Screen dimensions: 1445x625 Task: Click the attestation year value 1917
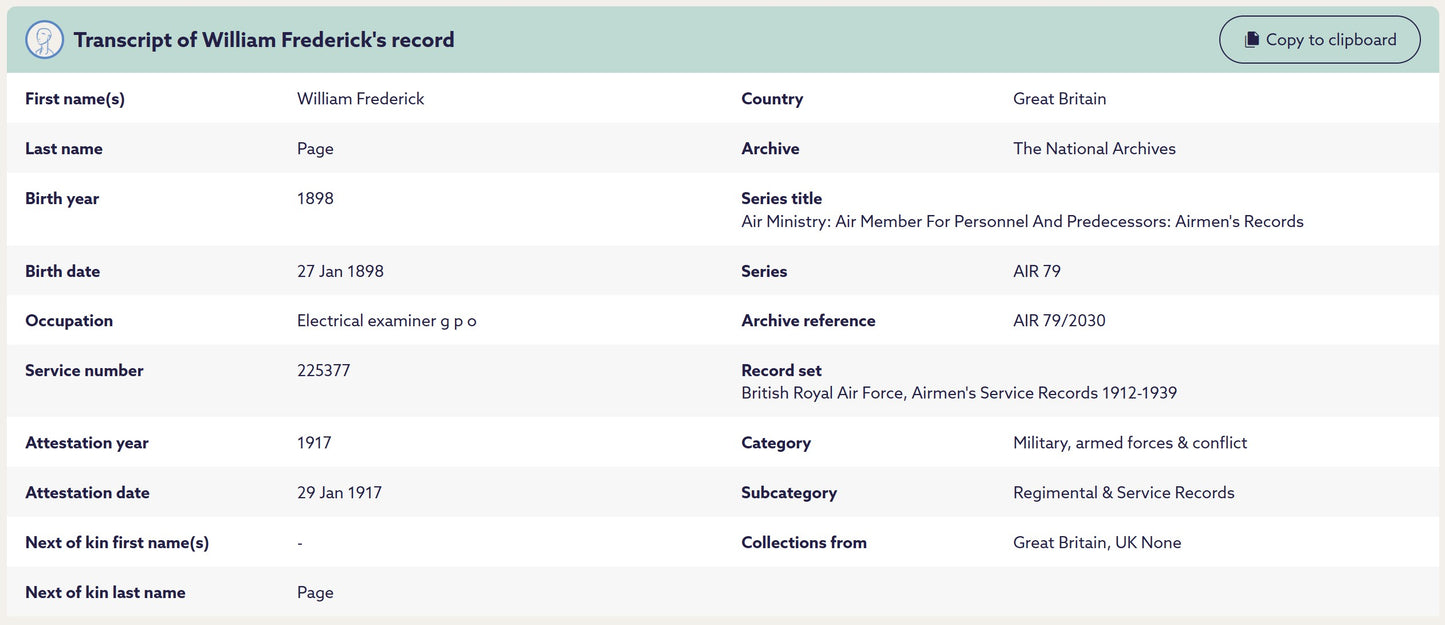(x=314, y=443)
